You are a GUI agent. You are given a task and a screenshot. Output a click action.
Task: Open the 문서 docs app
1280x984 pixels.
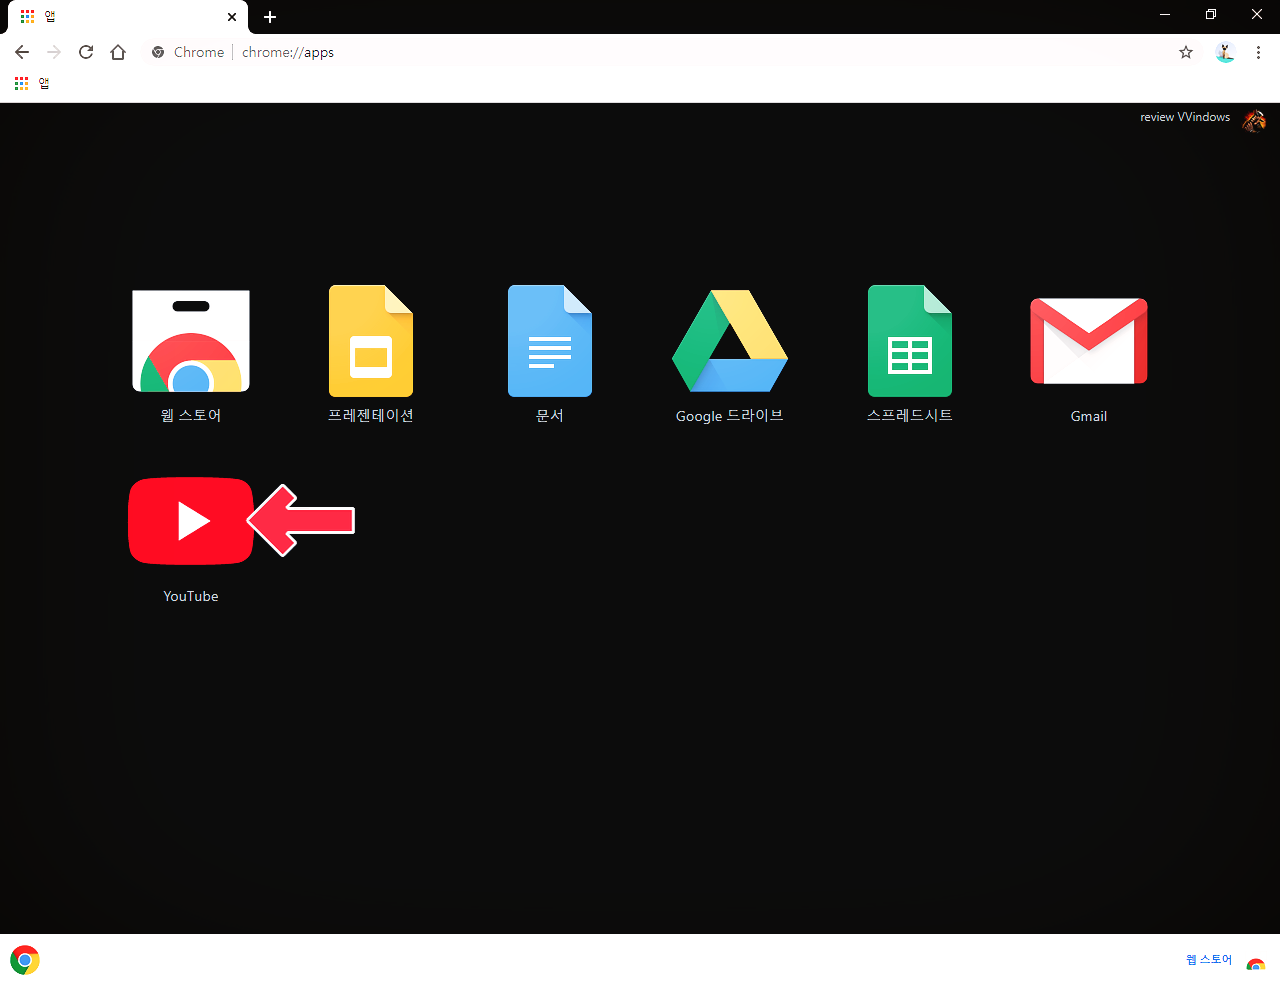(550, 341)
